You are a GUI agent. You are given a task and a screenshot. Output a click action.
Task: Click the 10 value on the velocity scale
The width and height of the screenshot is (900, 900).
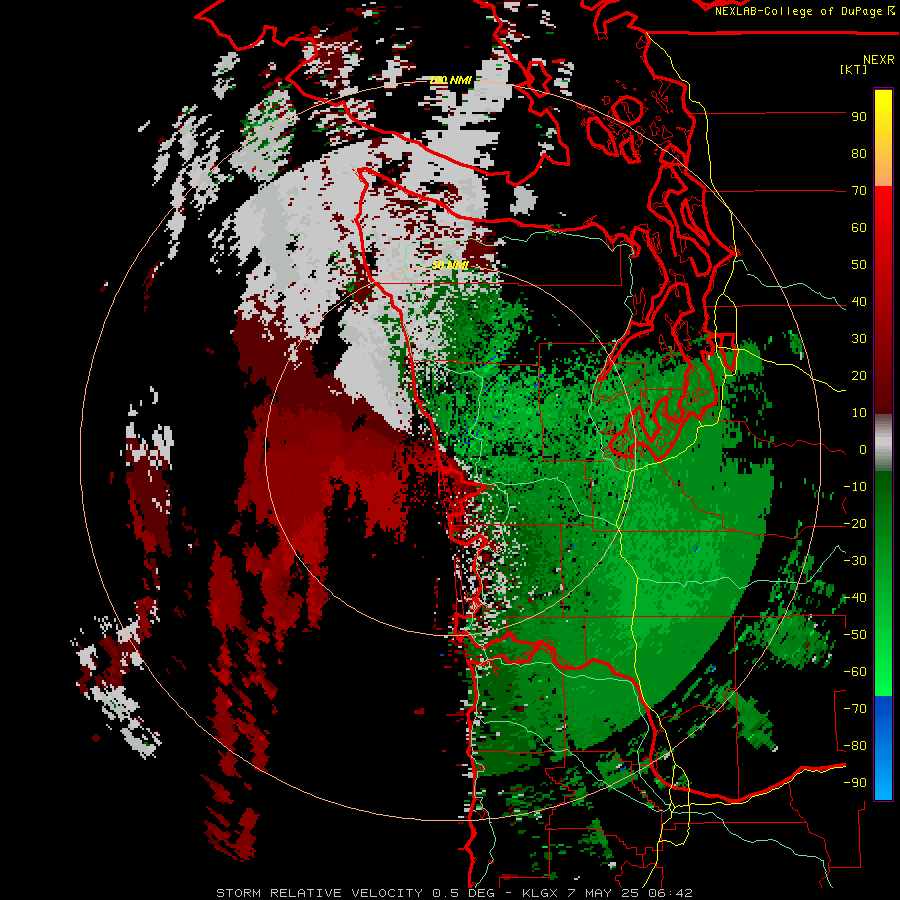click(x=859, y=413)
